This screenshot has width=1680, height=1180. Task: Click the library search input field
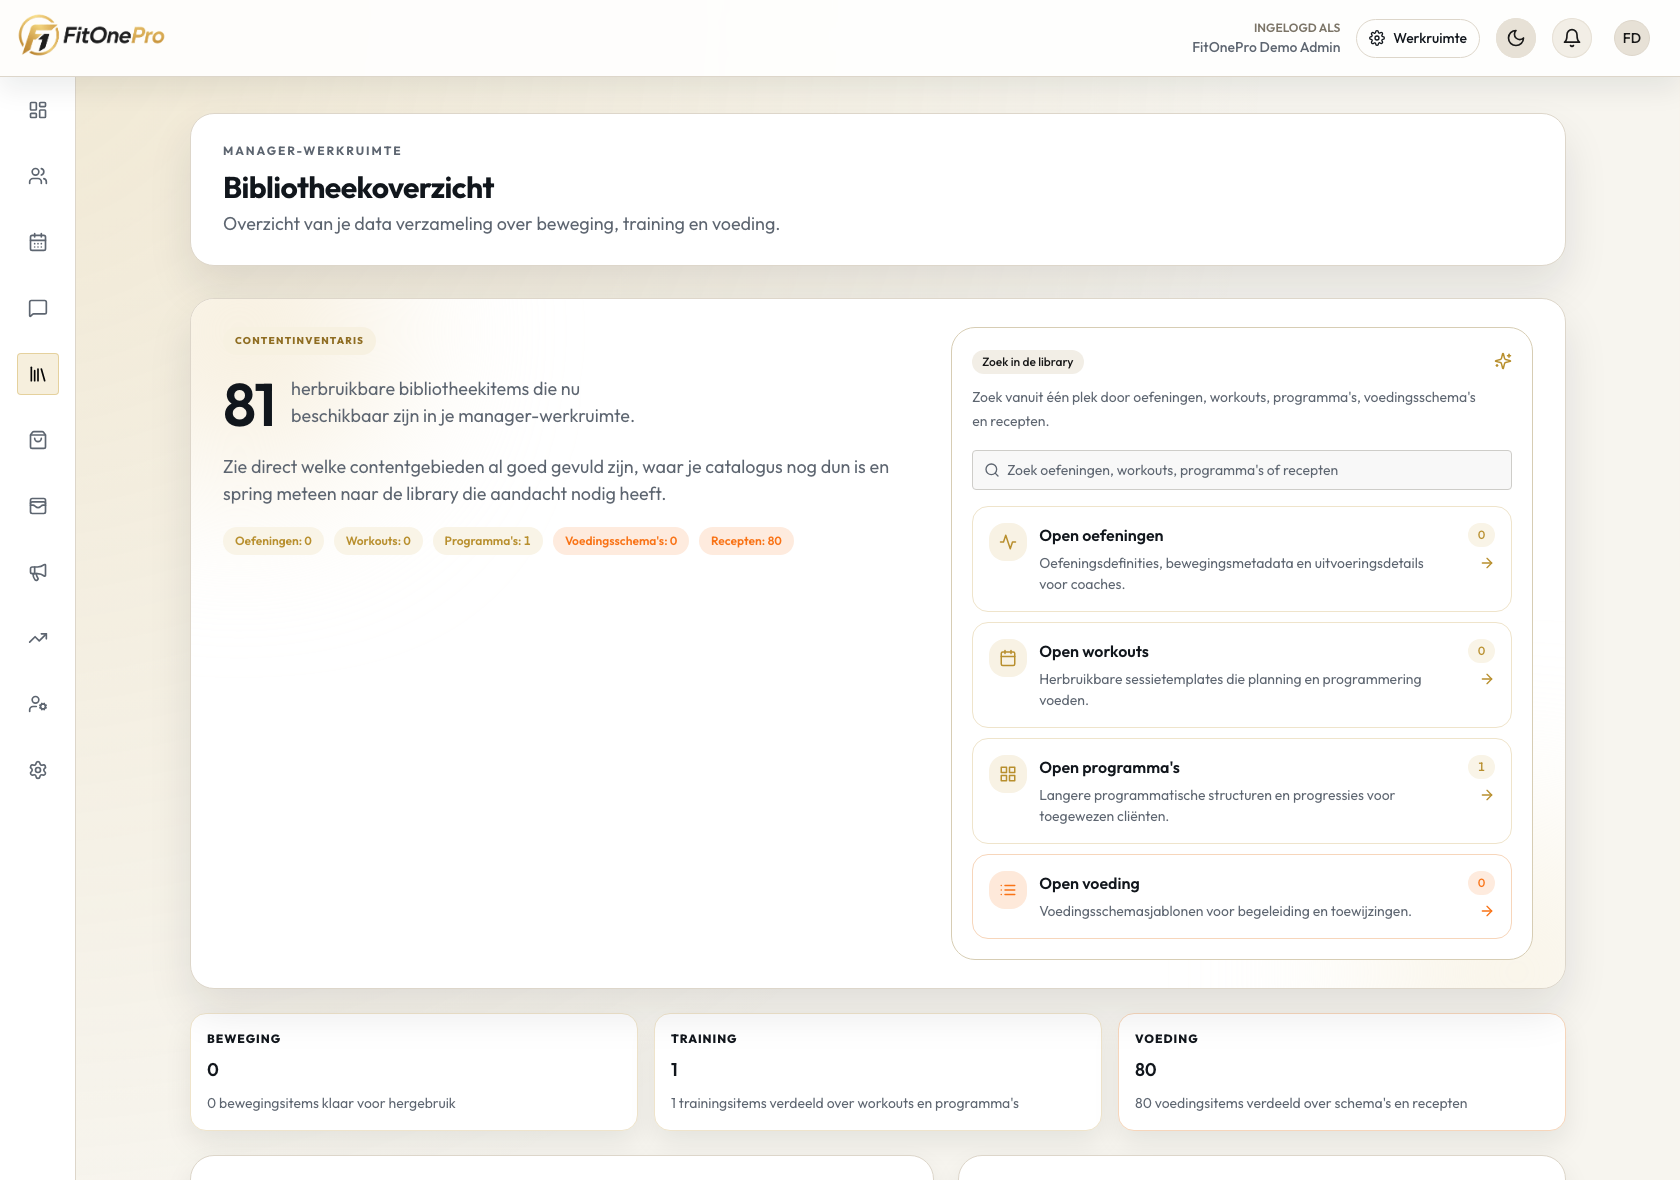[1242, 470]
